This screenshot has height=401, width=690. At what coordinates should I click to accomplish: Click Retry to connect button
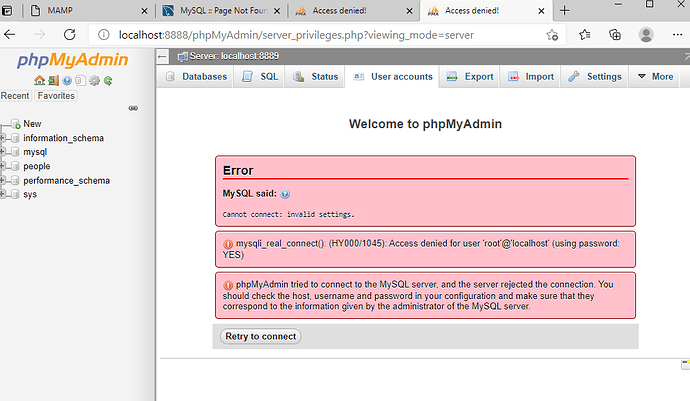[261, 336]
